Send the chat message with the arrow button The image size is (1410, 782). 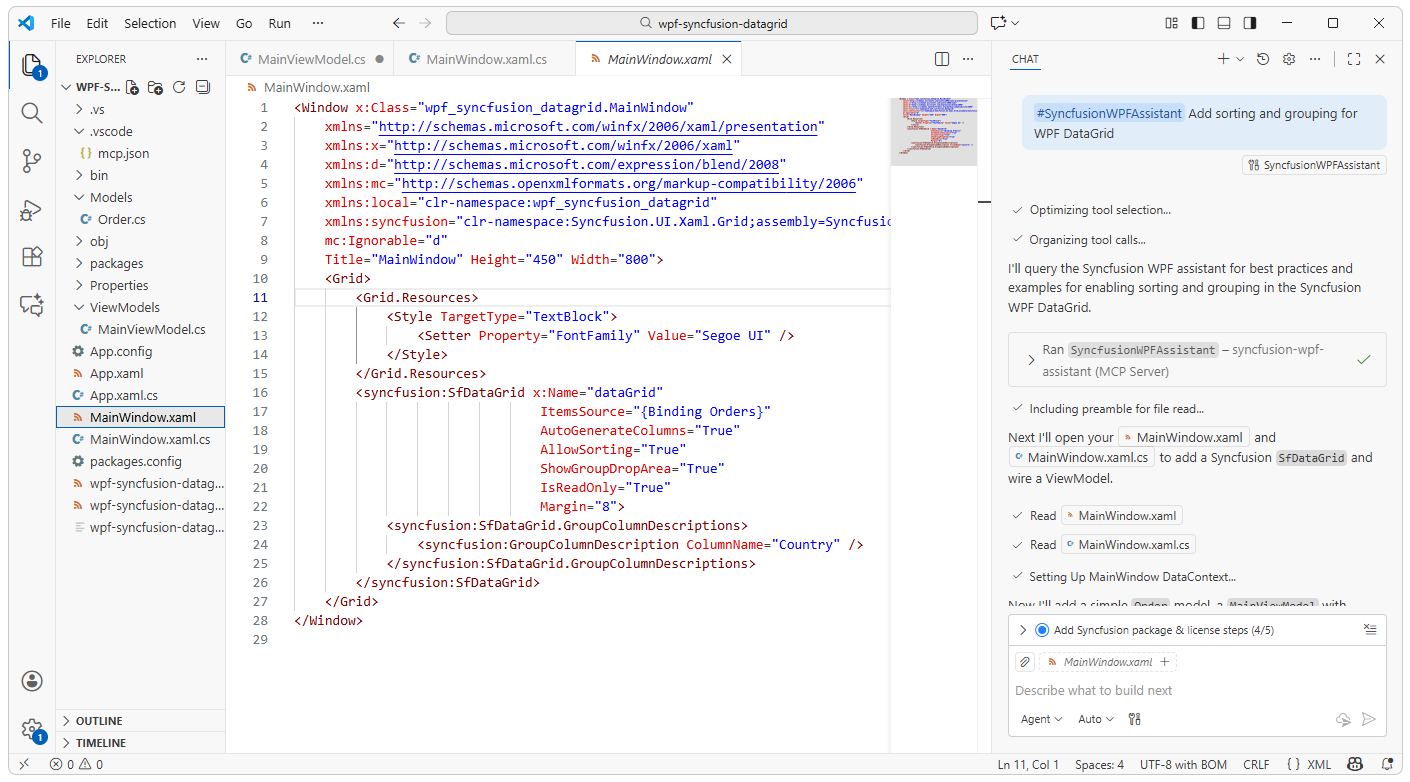(1370, 719)
